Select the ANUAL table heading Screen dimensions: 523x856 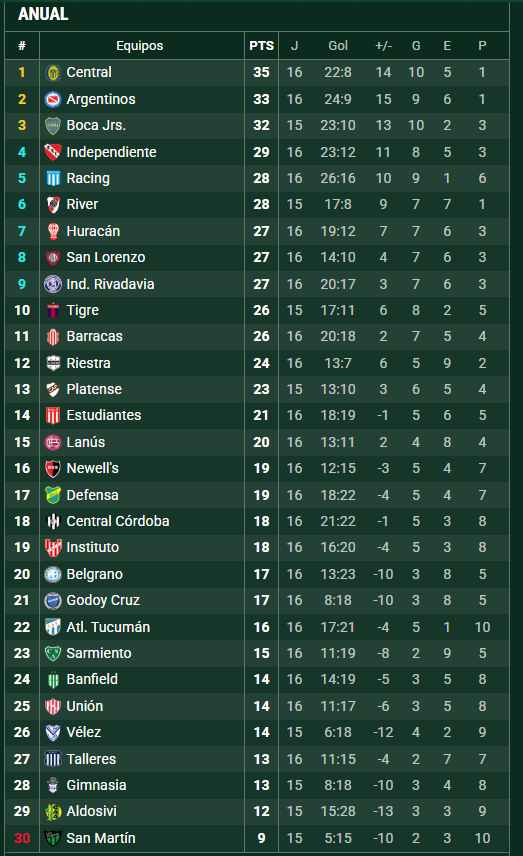(43, 14)
